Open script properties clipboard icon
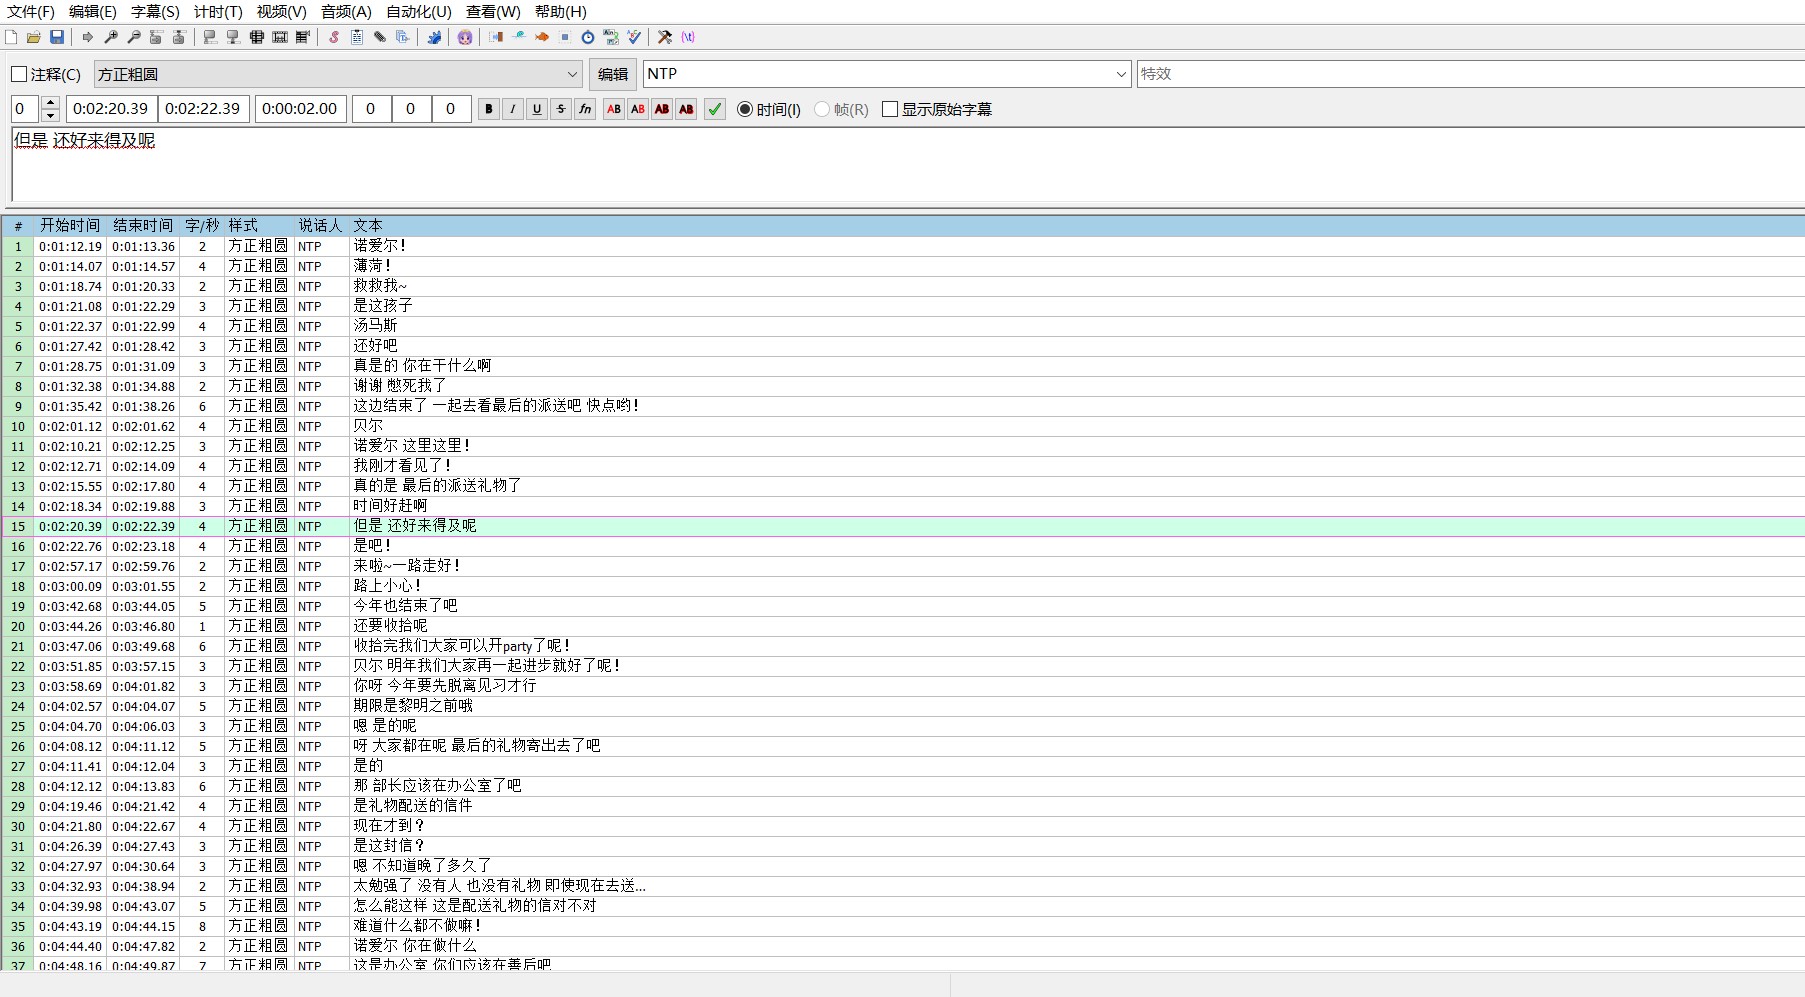The height and width of the screenshot is (997, 1805). click(x=357, y=37)
